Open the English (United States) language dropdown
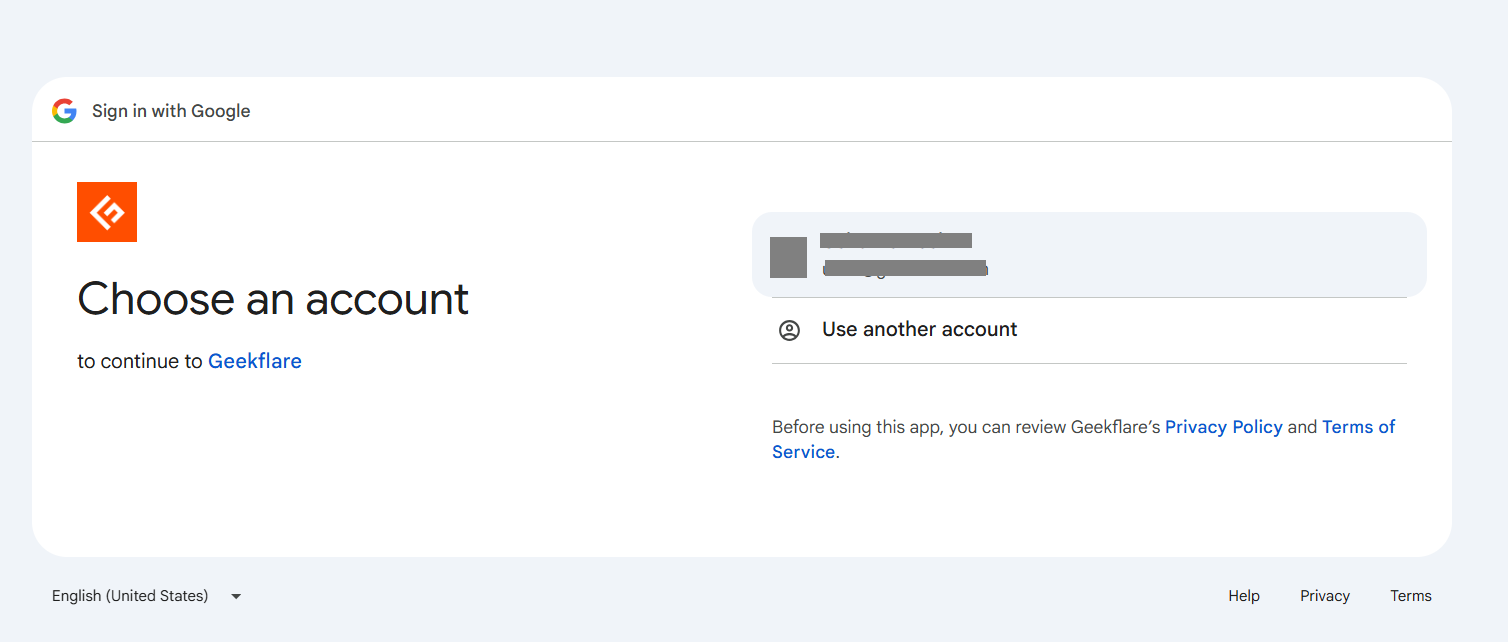The height and width of the screenshot is (642, 1508). click(x=147, y=596)
